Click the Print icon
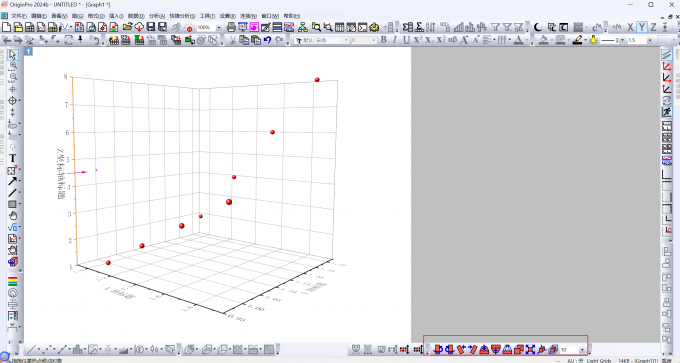The width and height of the screenshot is (680, 363). click(x=231, y=27)
